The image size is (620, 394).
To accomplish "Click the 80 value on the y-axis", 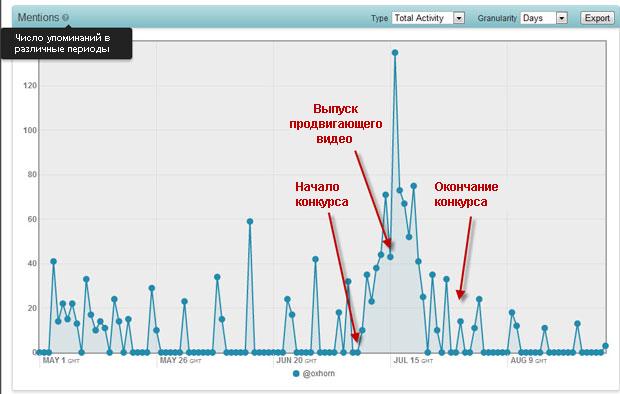I will tap(32, 174).
